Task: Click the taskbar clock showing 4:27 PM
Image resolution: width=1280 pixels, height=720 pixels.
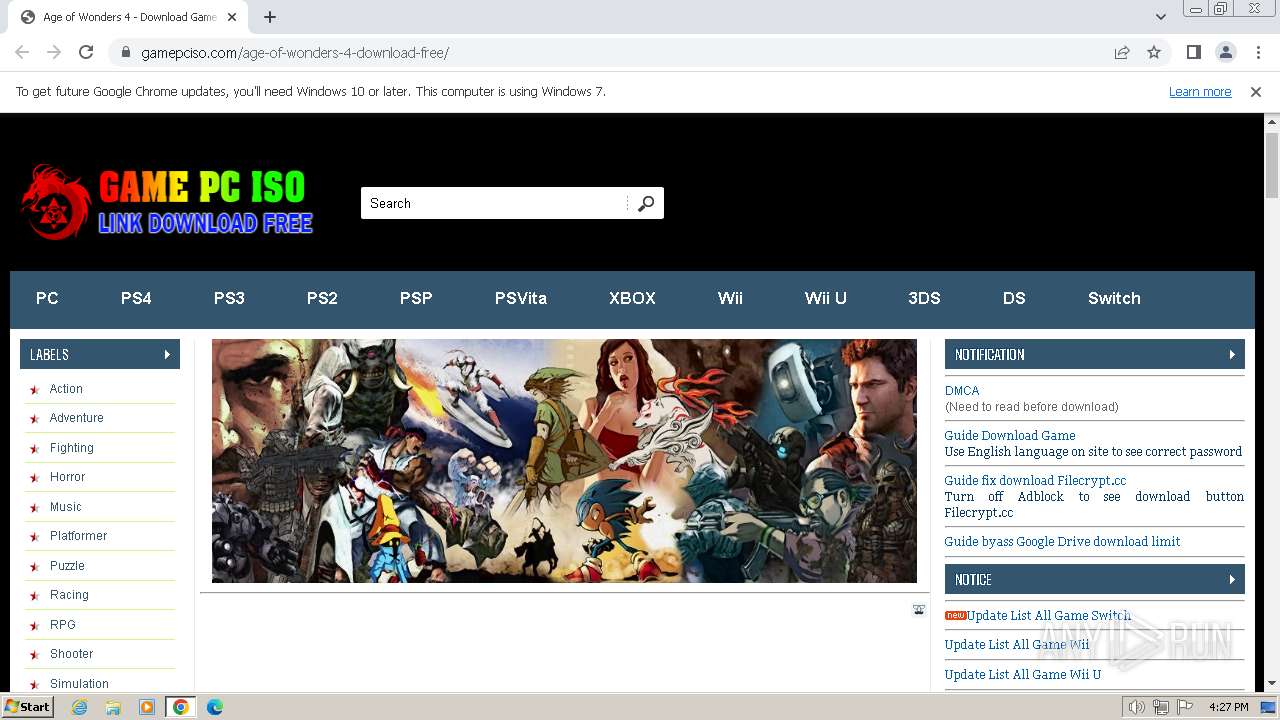Action: point(1229,707)
